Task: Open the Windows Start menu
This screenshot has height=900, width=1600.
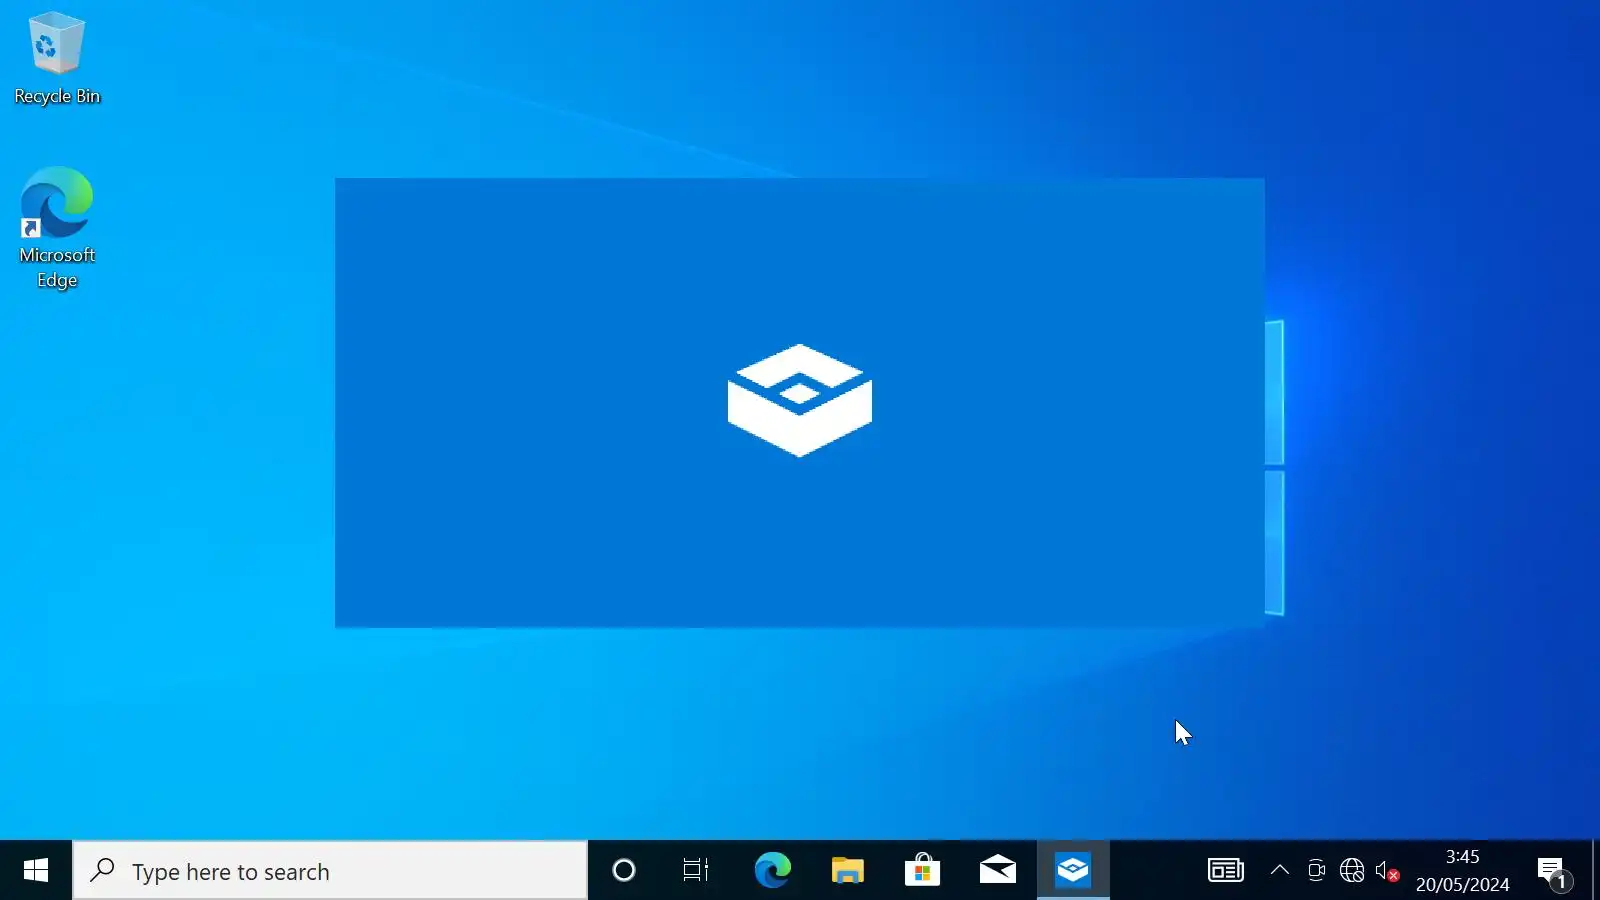Action: (x=36, y=871)
